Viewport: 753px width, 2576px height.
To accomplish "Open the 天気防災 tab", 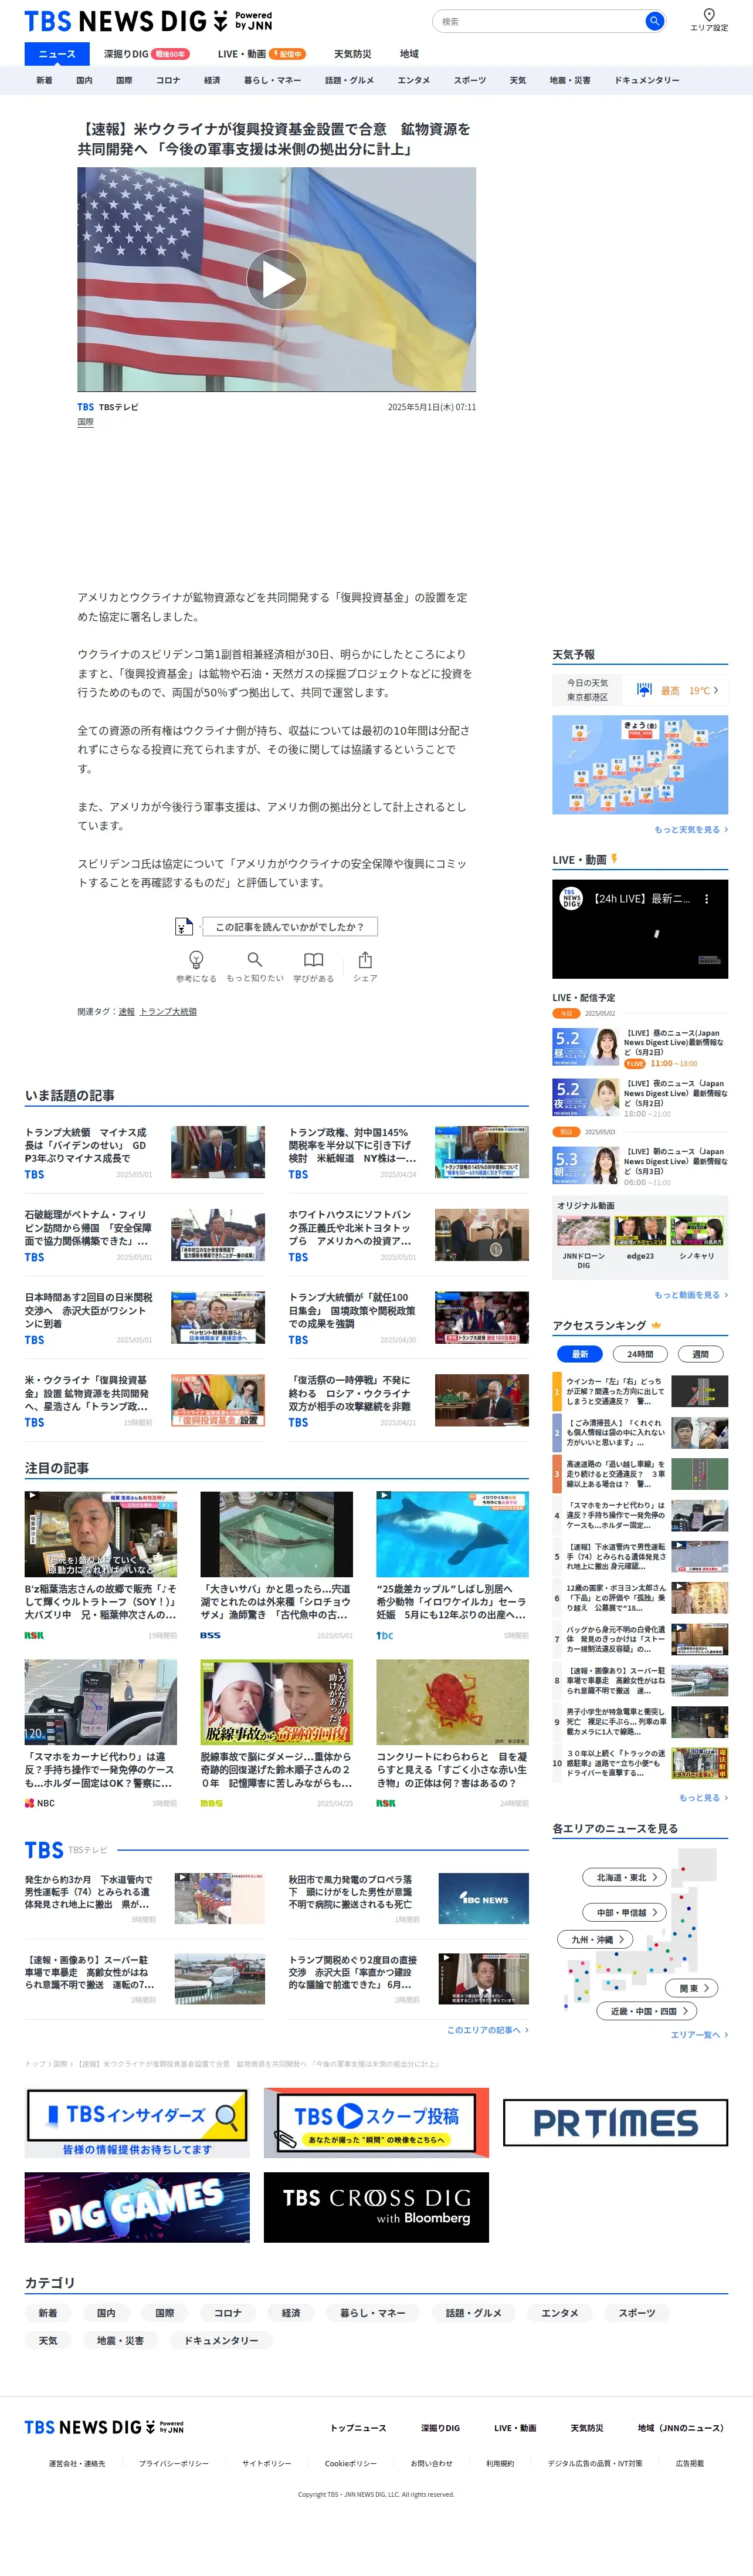I will (x=352, y=54).
